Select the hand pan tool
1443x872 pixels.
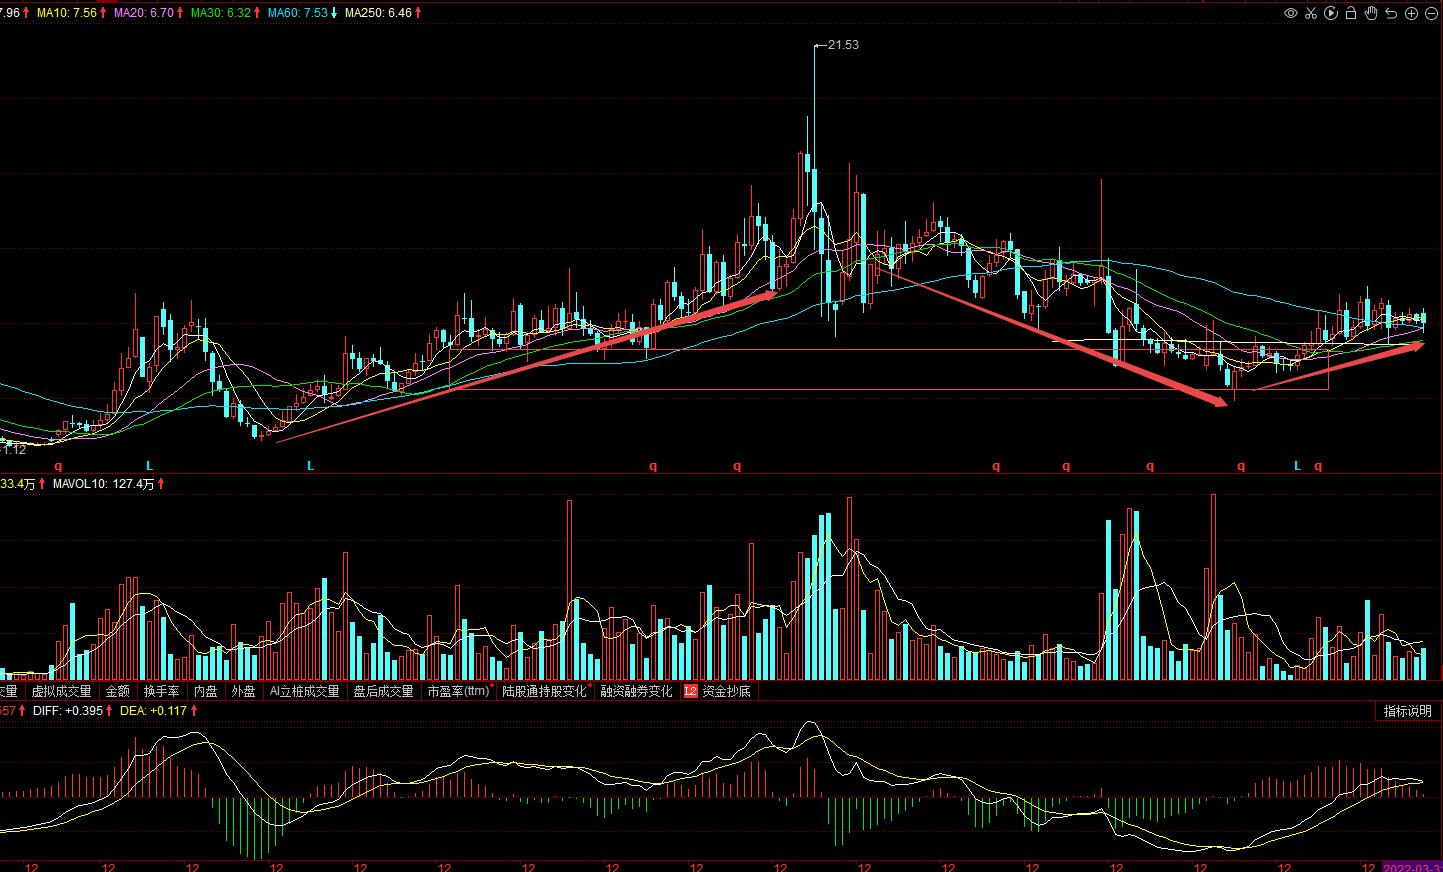tap(1371, 13)
